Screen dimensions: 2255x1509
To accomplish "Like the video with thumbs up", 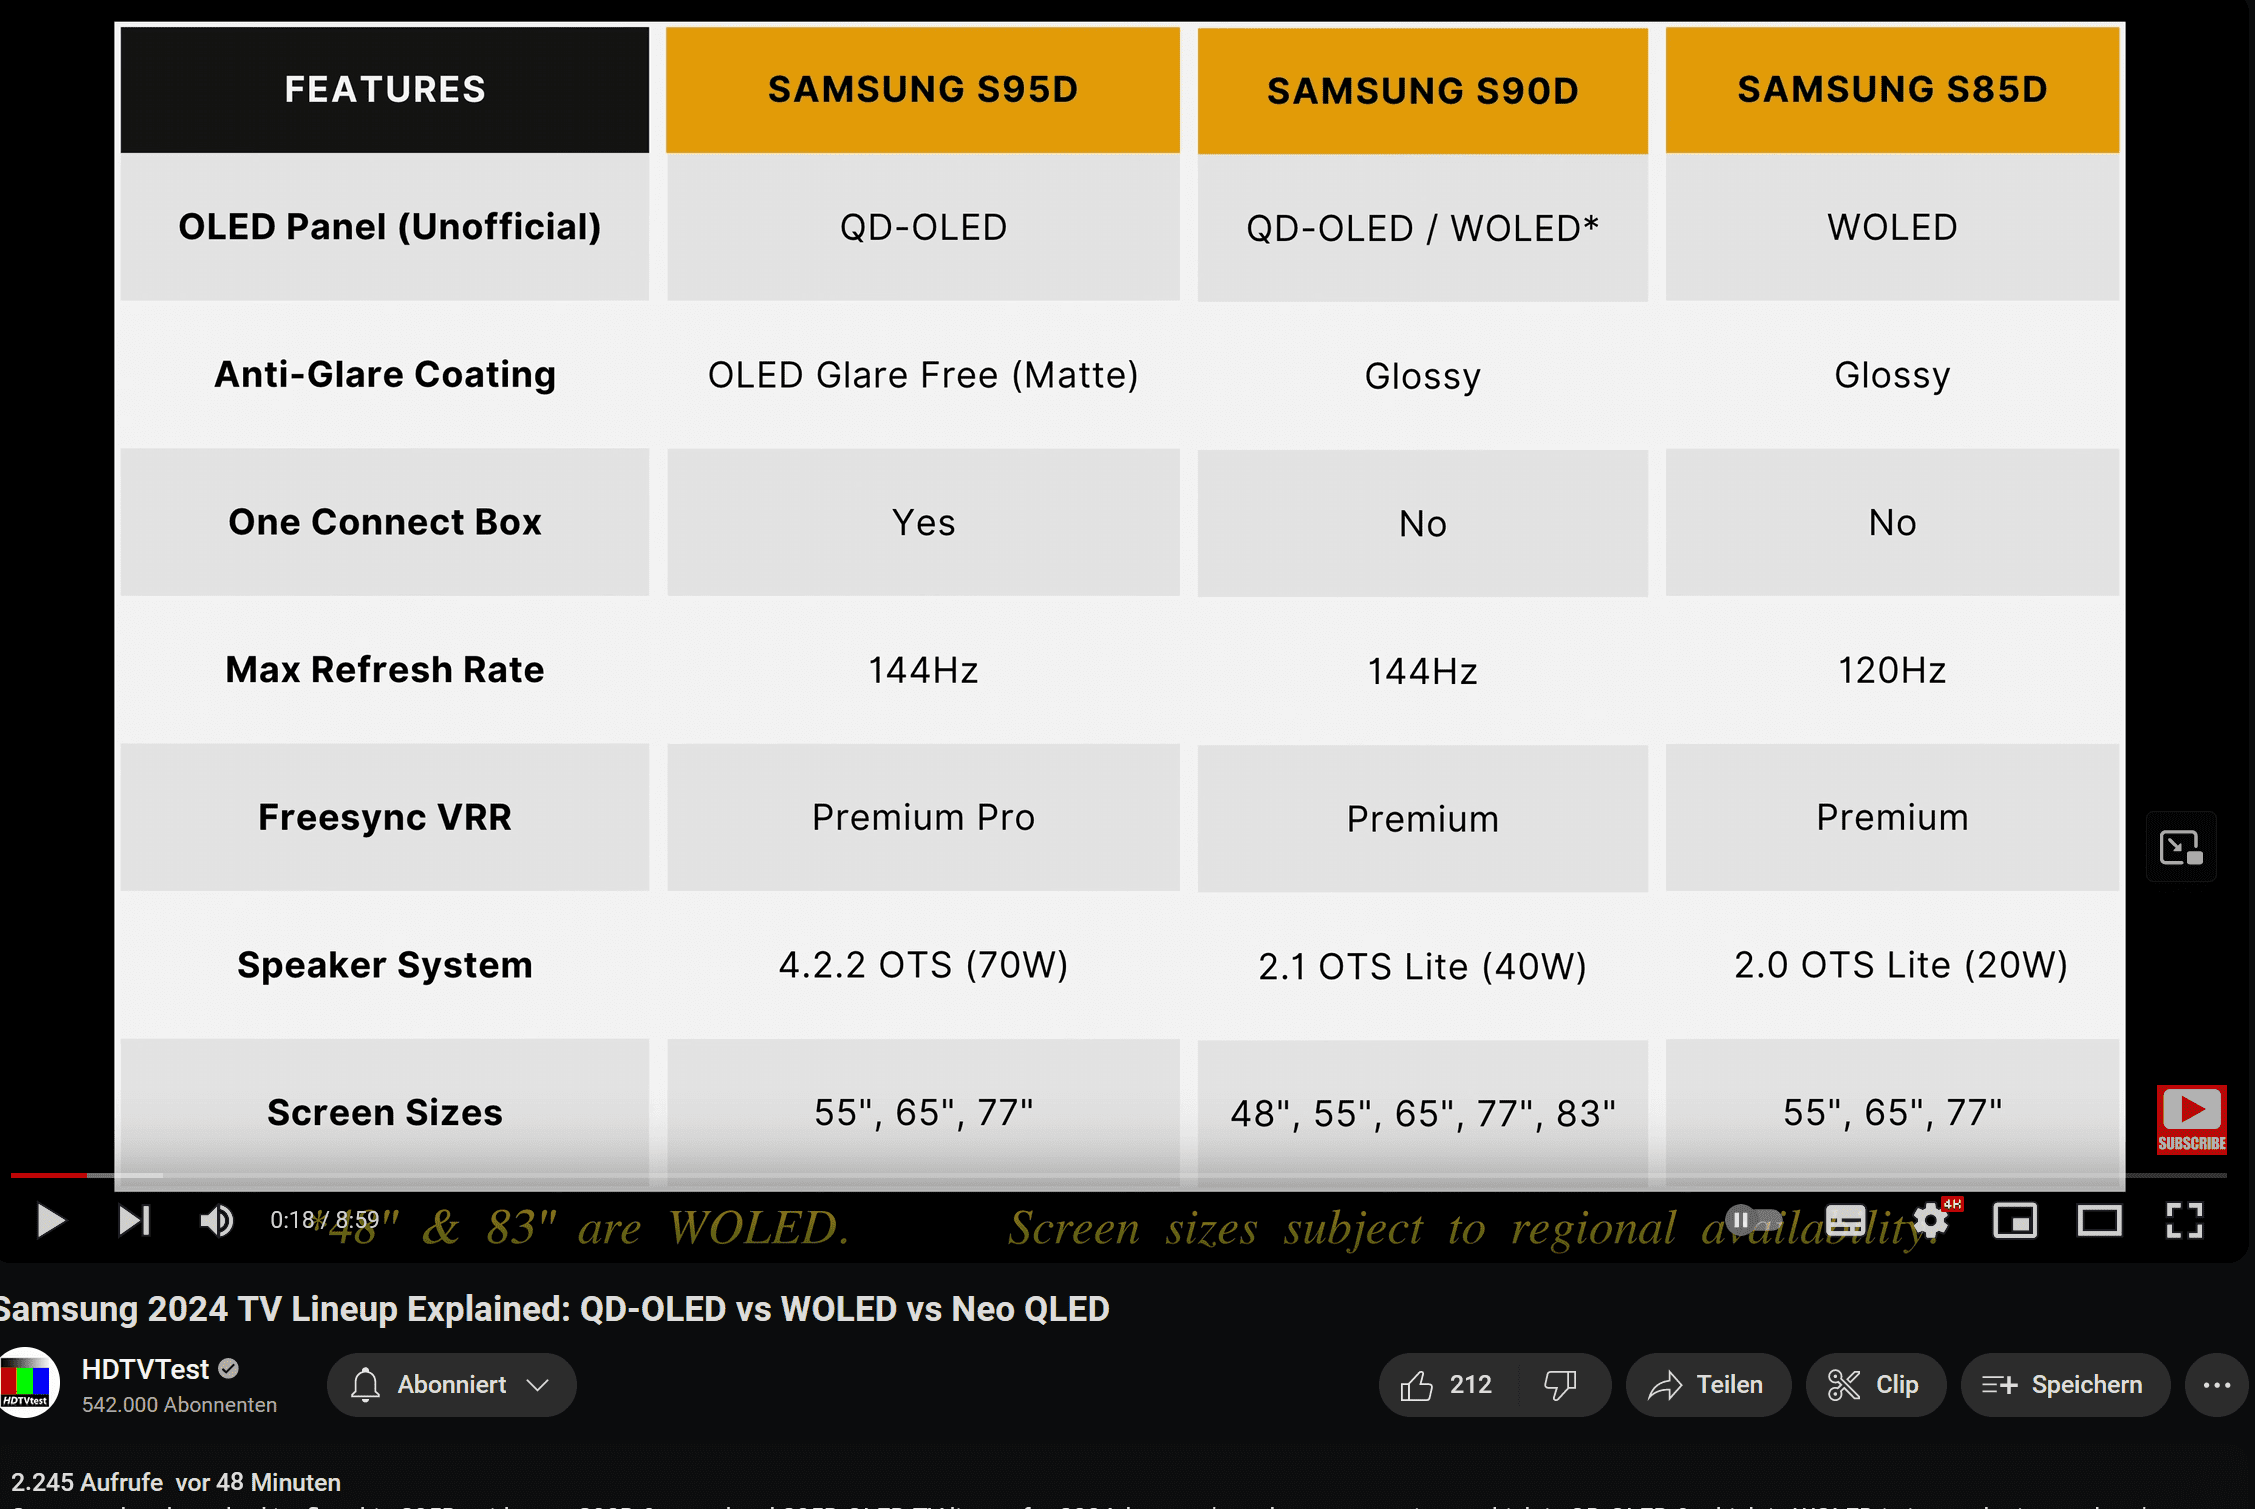I will click(1446, 1385).
